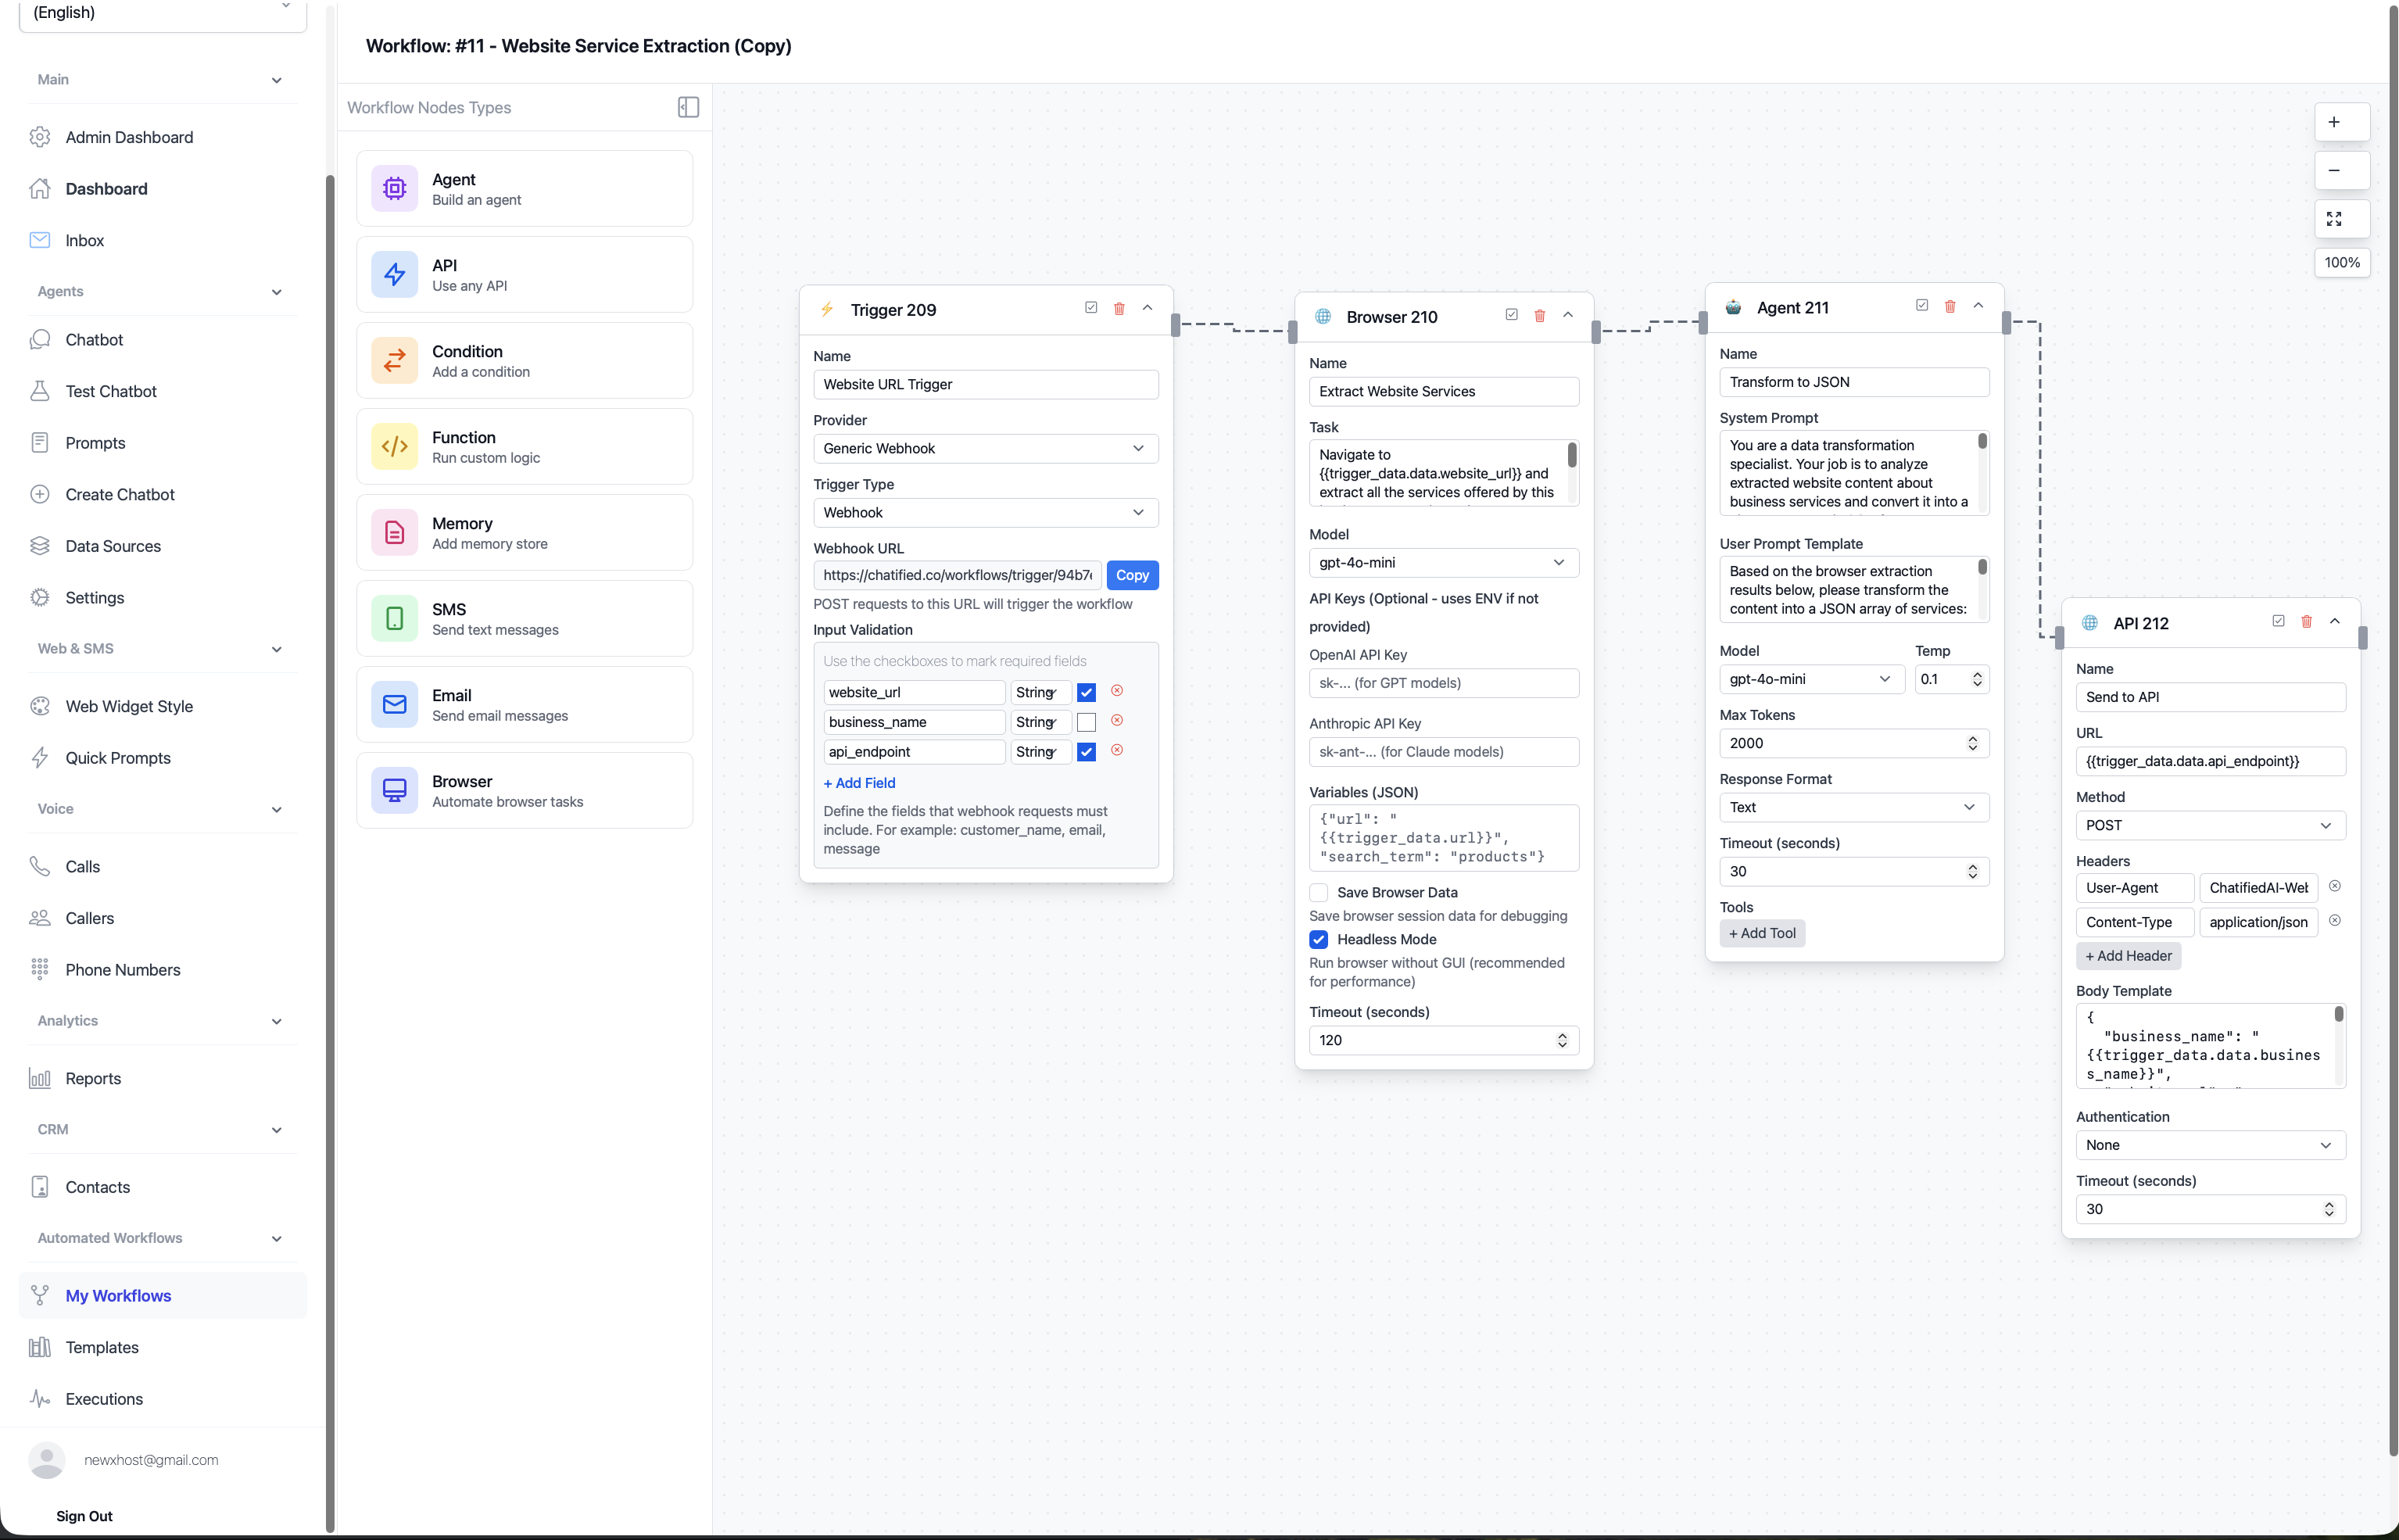Enable the Save Browser Data checkbox
The image size is (2399, 1540).
click(1318, 892)
